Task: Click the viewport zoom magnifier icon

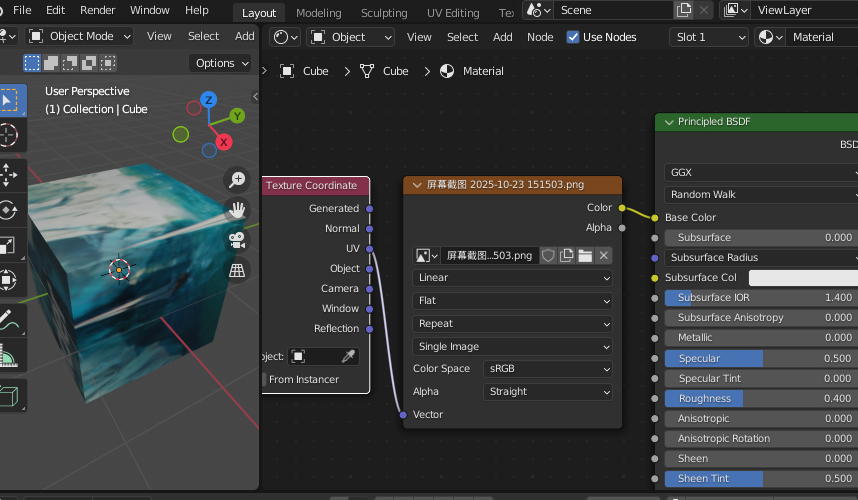Action: (237, 179)
